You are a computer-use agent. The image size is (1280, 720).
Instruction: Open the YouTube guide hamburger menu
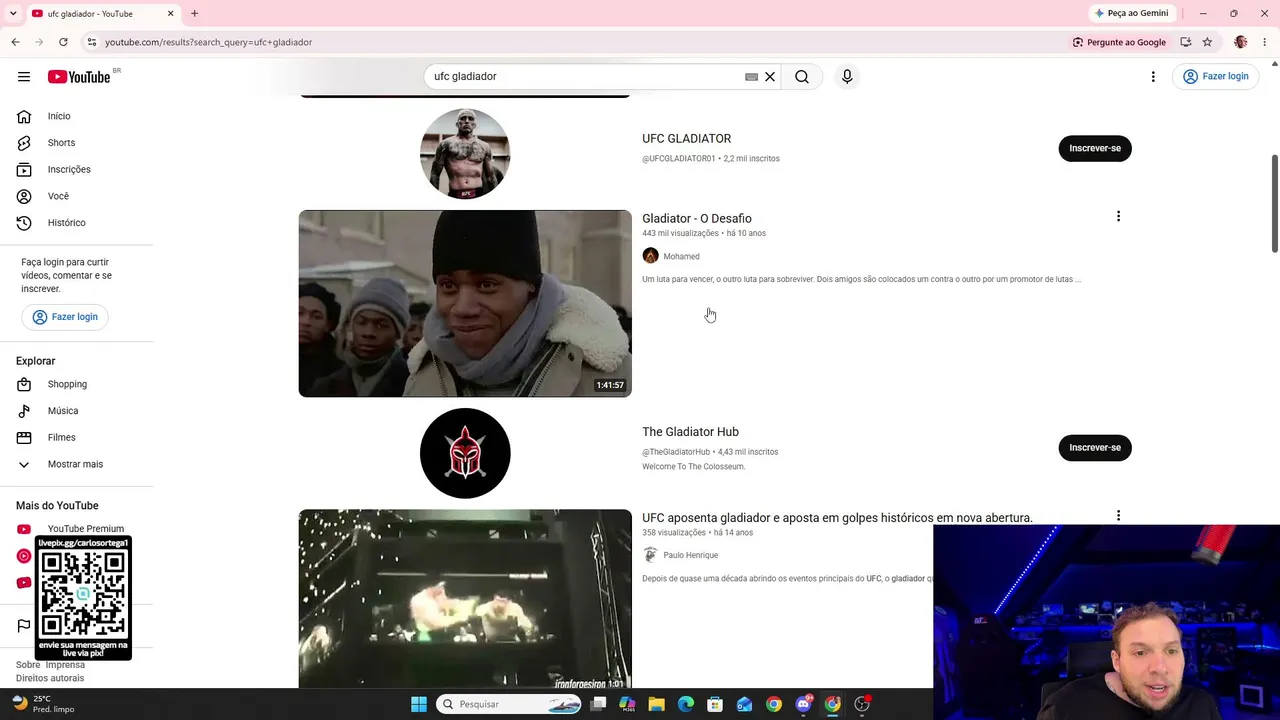click(24, 76)
